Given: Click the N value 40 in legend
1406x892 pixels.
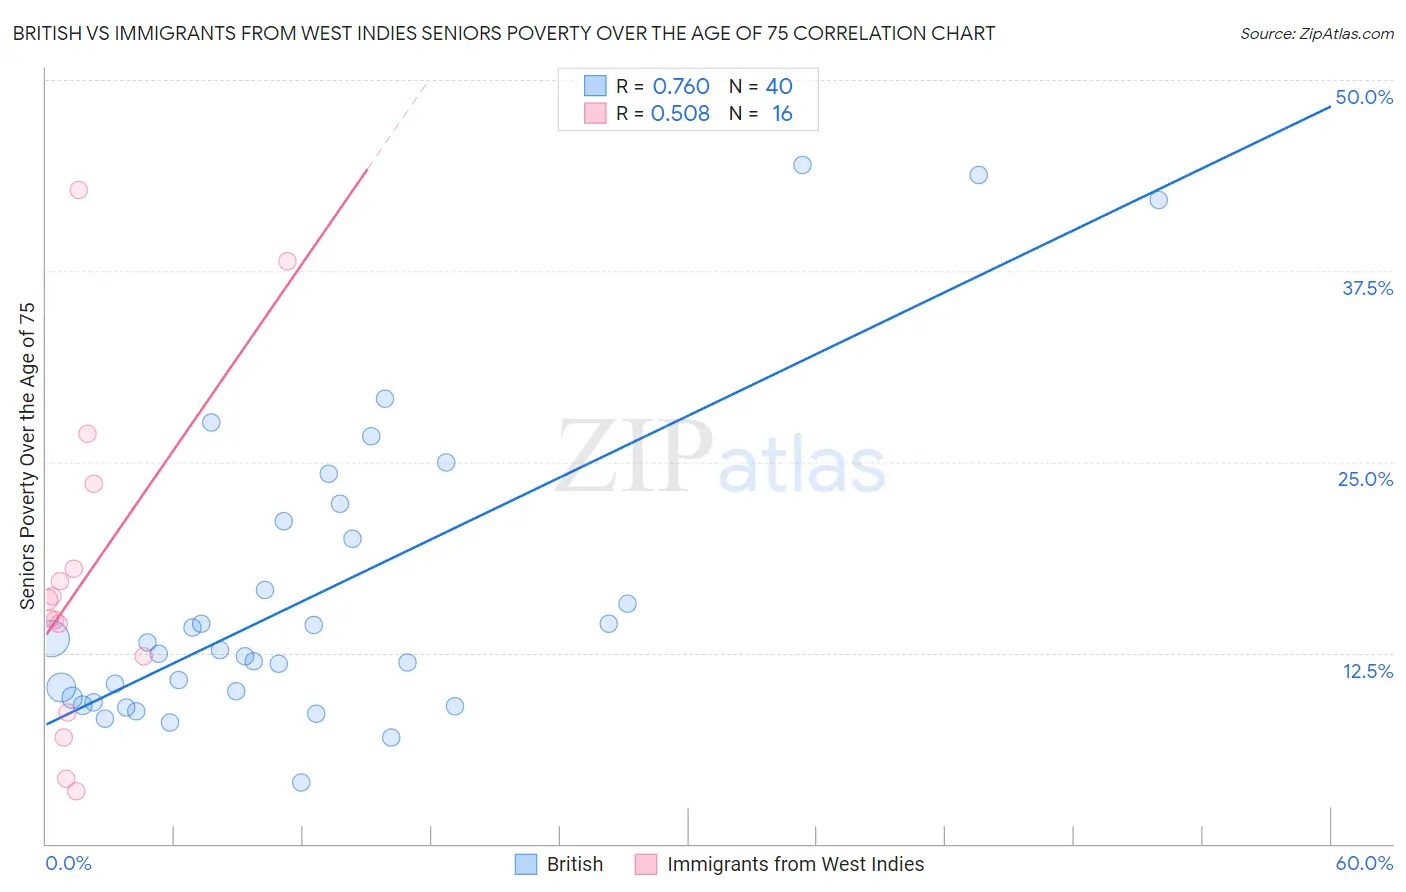Looking at the screenshot, I should pos(779,86).
